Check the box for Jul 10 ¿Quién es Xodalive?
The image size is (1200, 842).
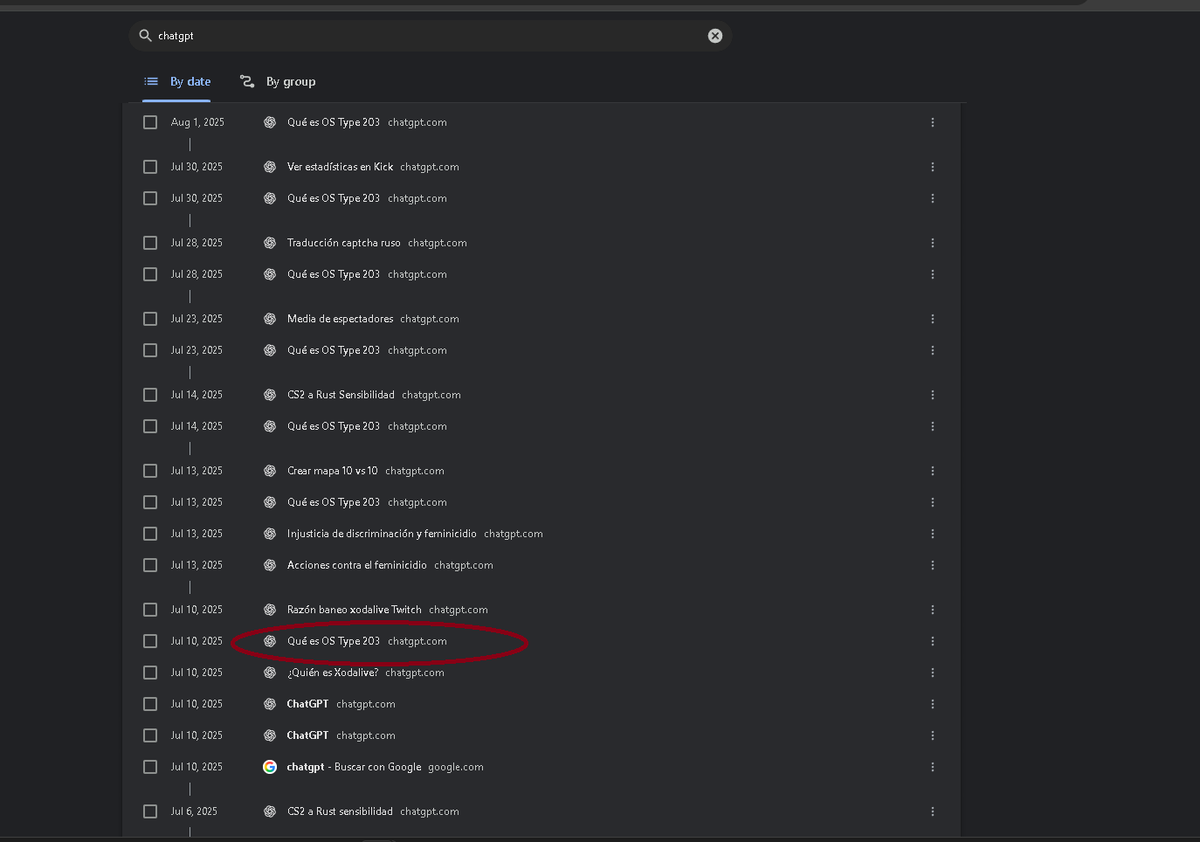pyautogui.click(x=150, y=673)
